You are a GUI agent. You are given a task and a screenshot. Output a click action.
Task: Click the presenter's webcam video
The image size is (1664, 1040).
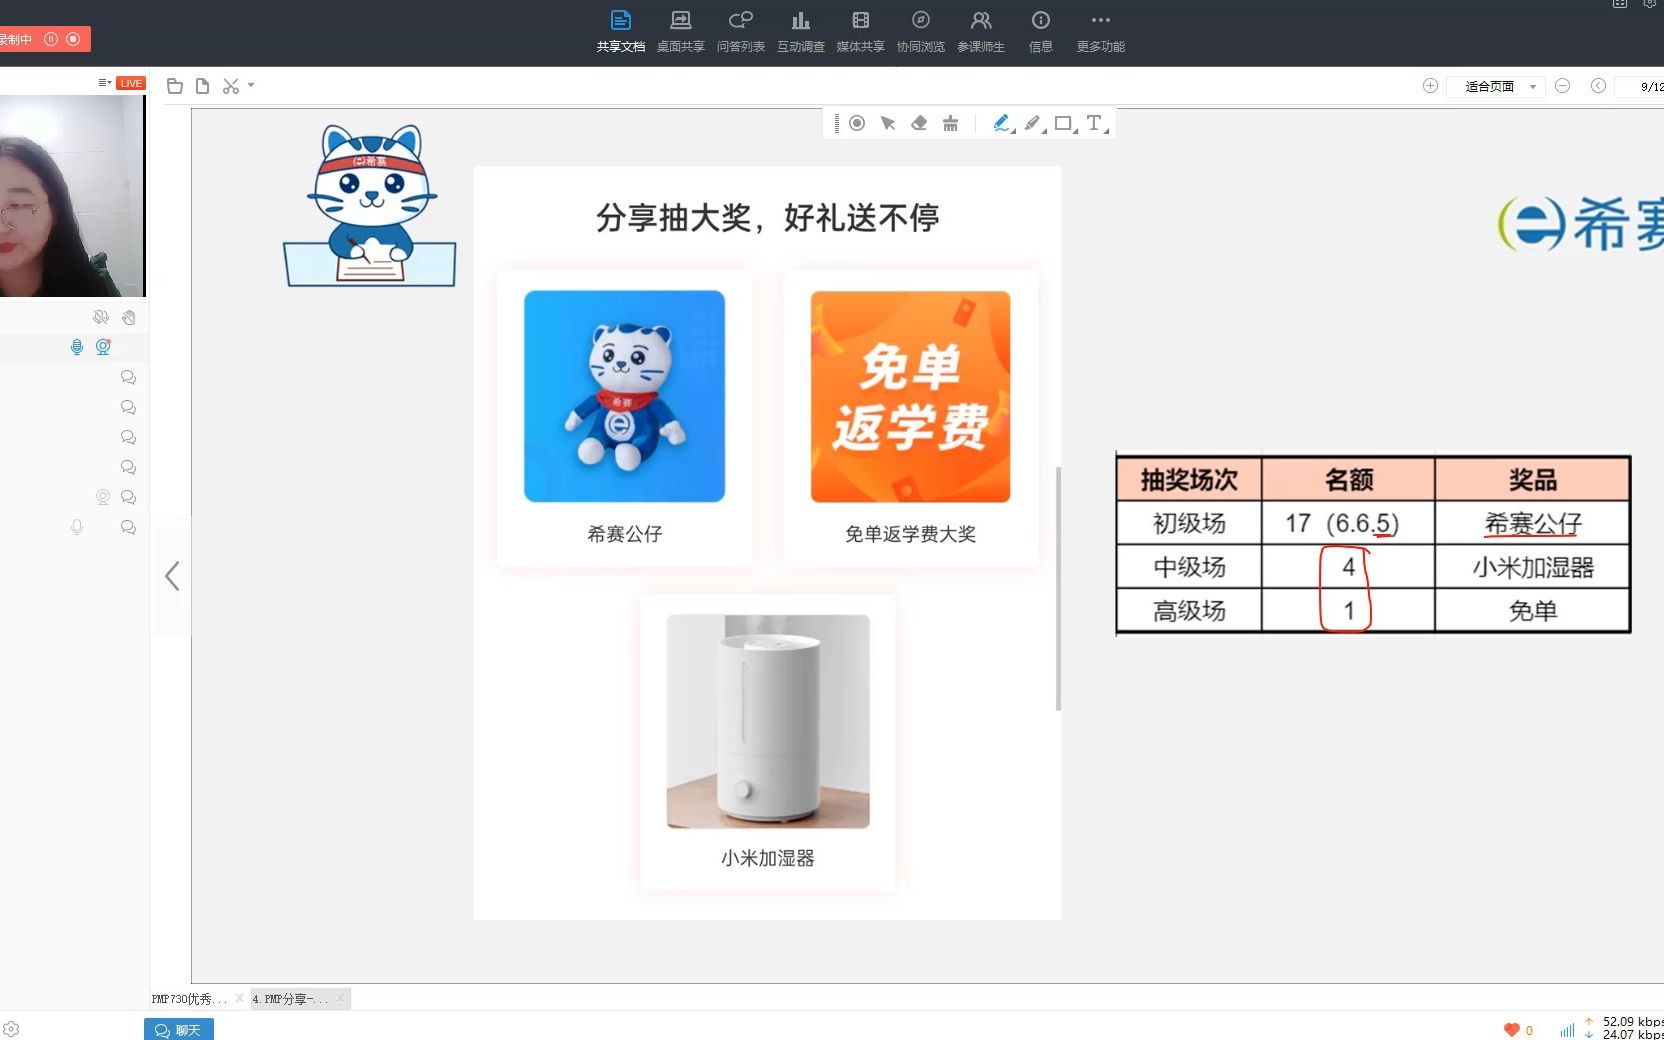pos(72,196)
